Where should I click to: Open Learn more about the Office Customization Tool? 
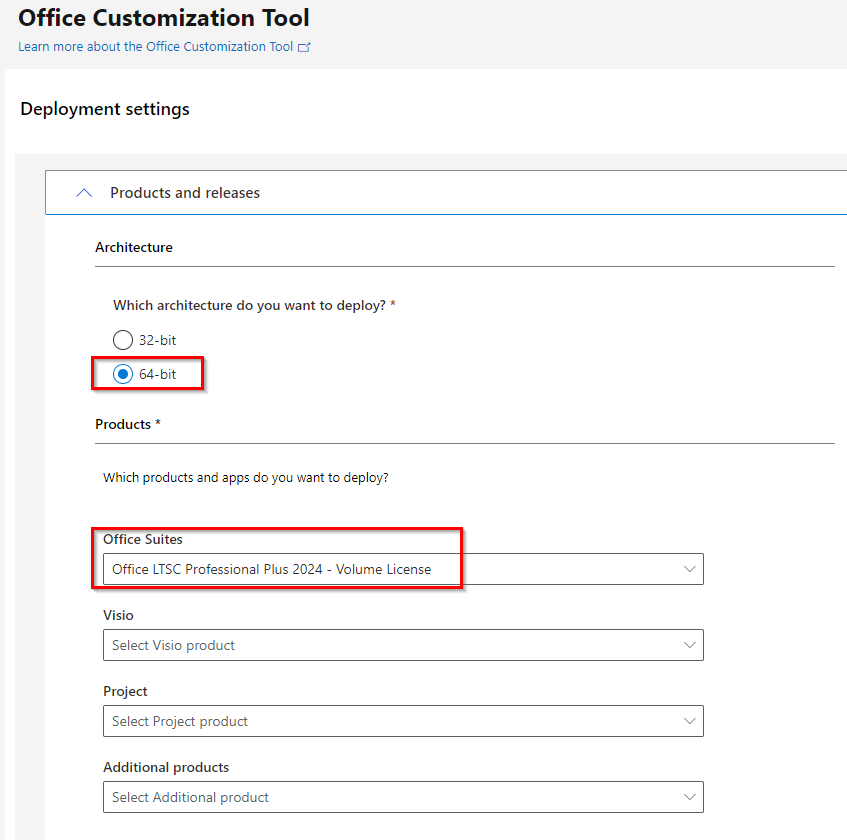156,47
